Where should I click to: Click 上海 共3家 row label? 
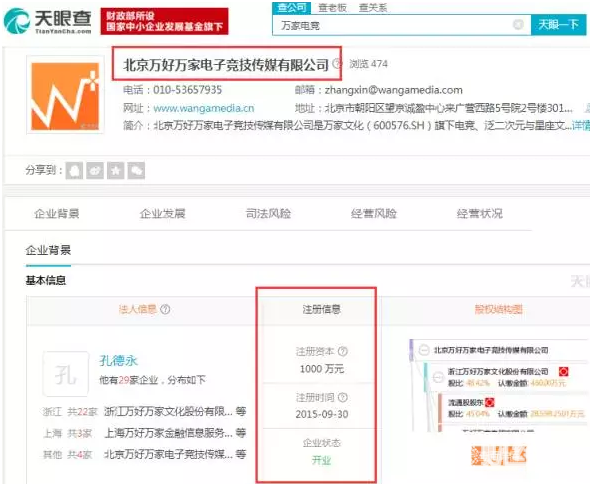pos(68,433)
